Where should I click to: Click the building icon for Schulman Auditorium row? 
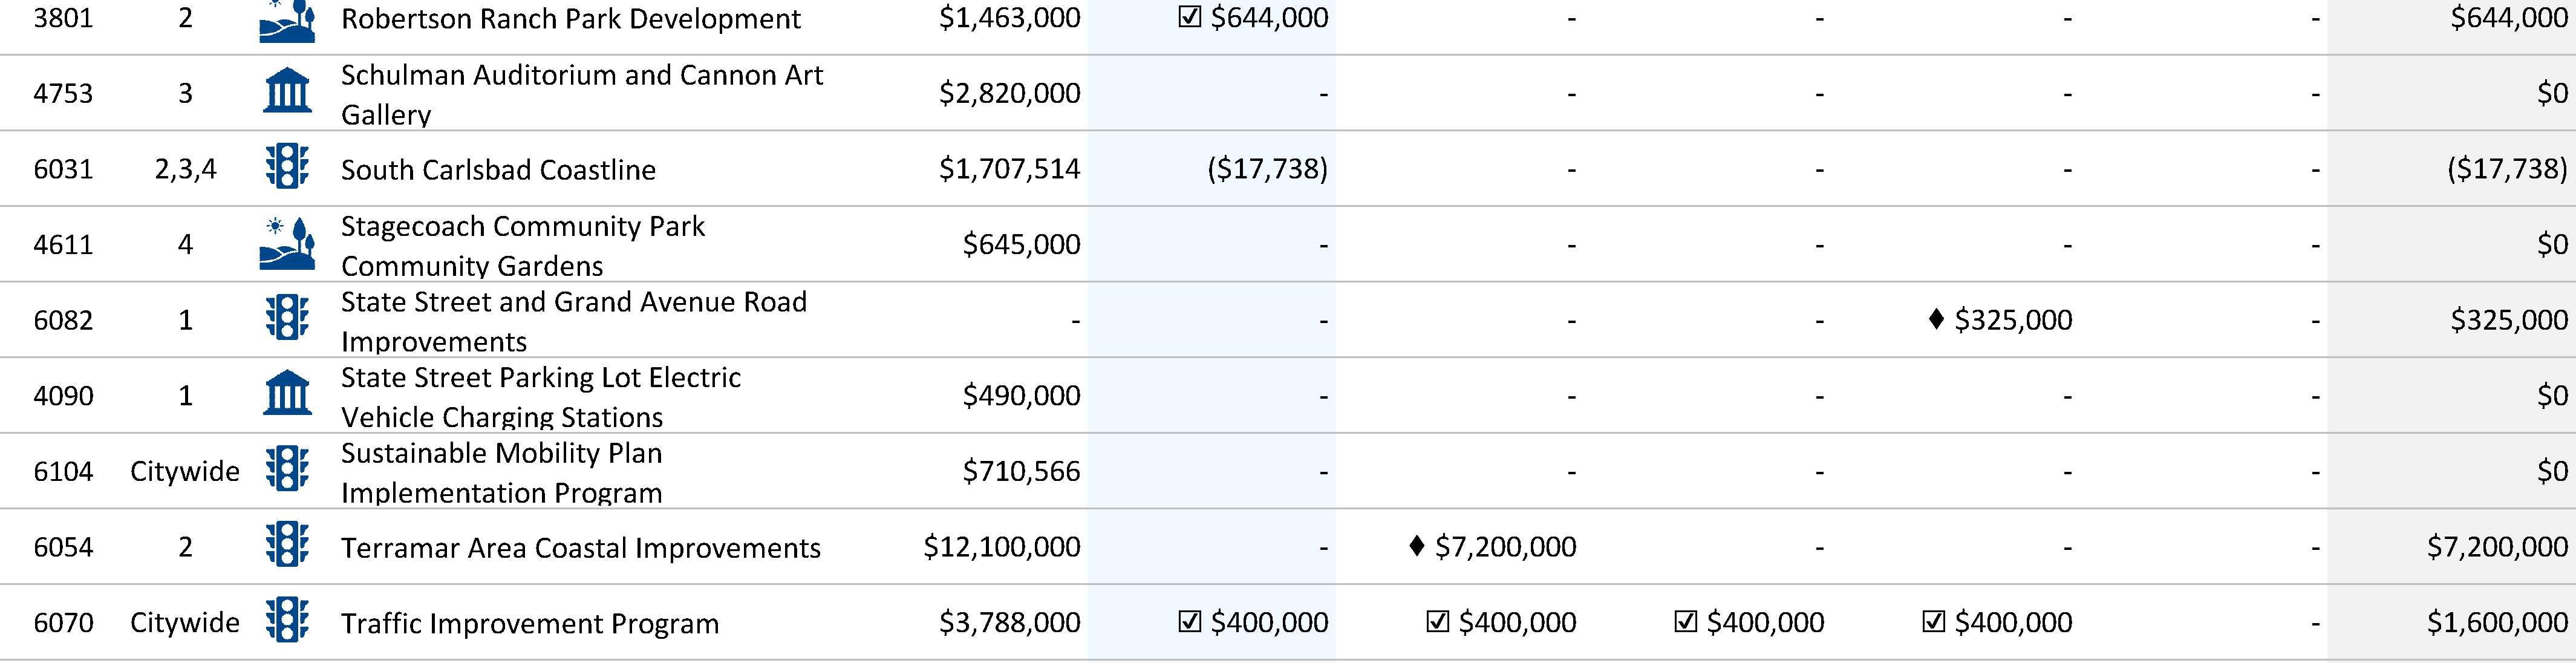(x=287, y=92)
